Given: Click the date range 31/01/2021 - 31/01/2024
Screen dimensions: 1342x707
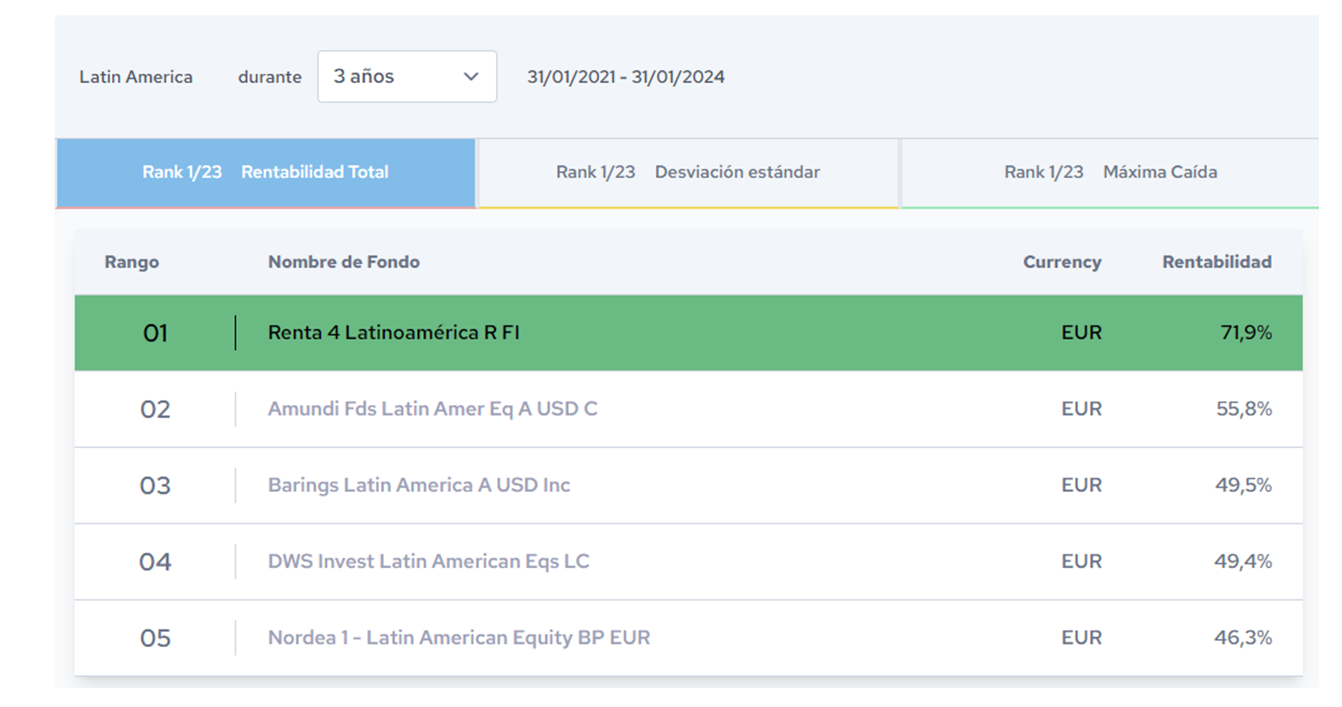Looking at the screenshot, I should click(625, 77).
